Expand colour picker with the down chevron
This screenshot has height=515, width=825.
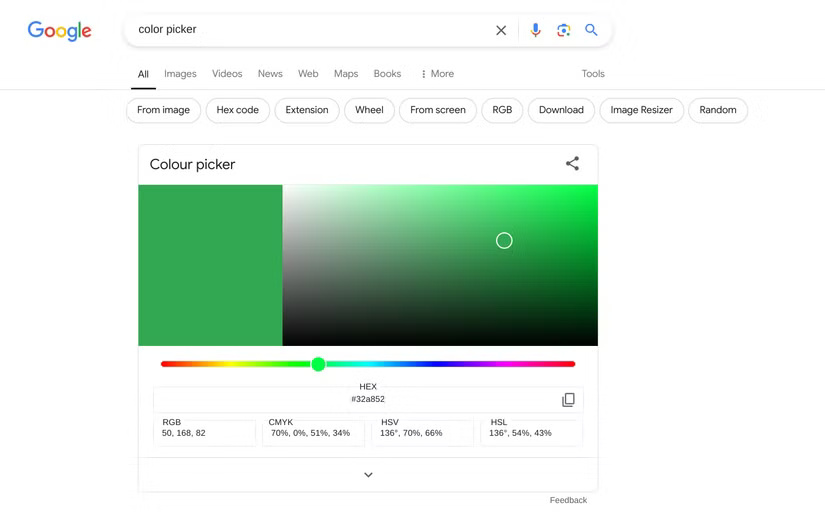[x=368, y=474]
